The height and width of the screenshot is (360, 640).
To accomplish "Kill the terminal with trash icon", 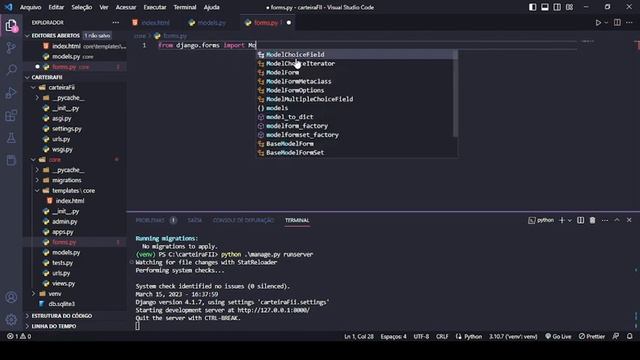I will [x=592, y=220].
